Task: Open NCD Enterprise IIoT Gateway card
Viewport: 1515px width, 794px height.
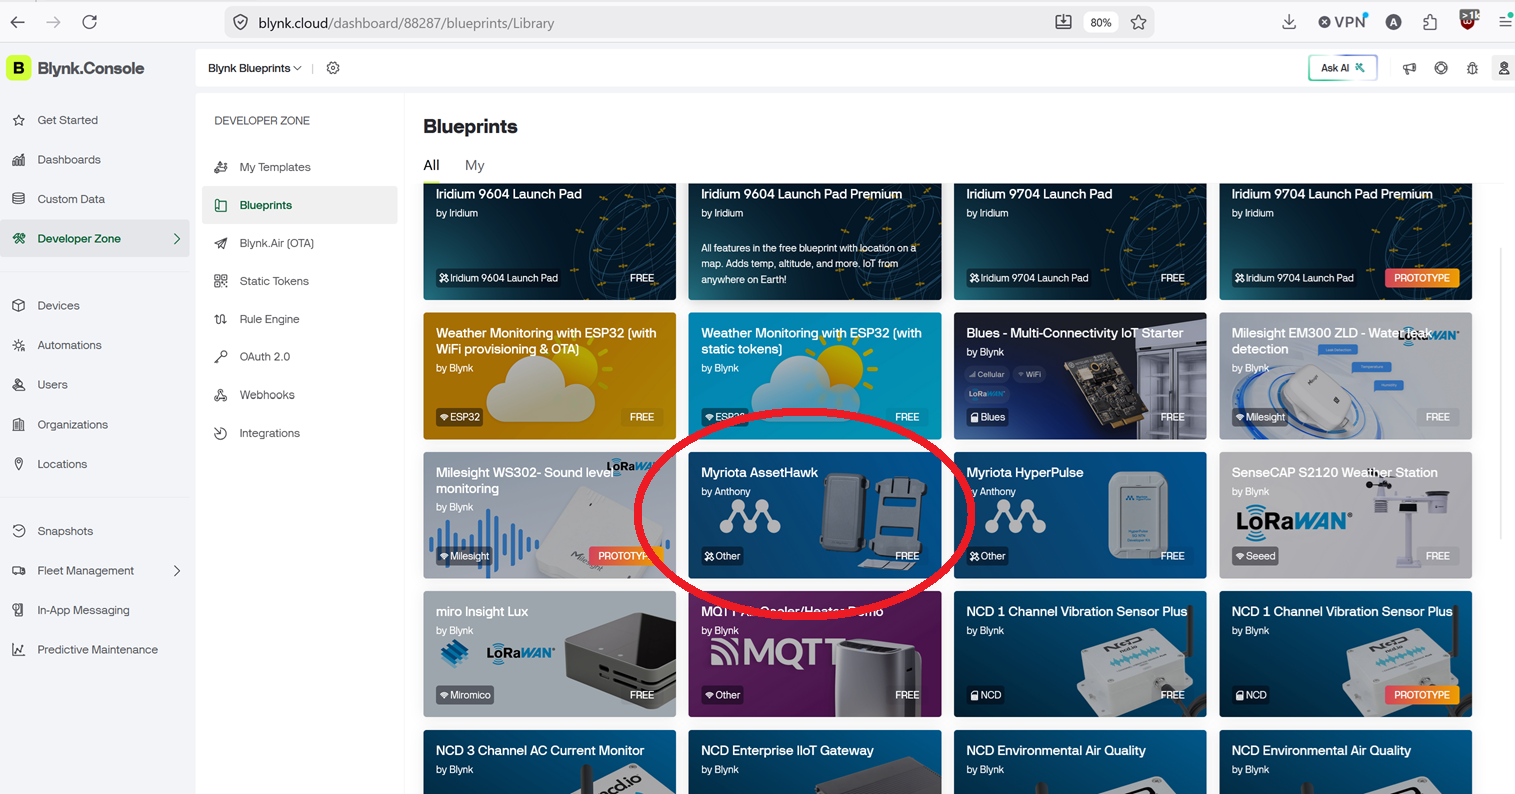Action: pyautogui.click(x=815, y=762)
